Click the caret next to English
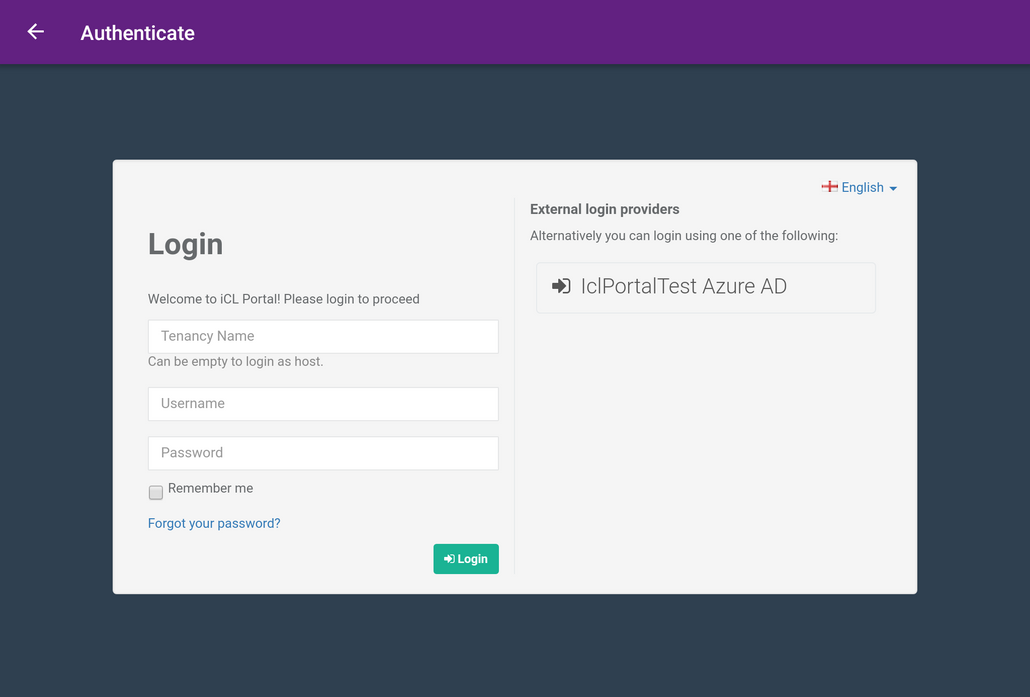The width and height of the screenshot is (1030, 697). [893, 188]
